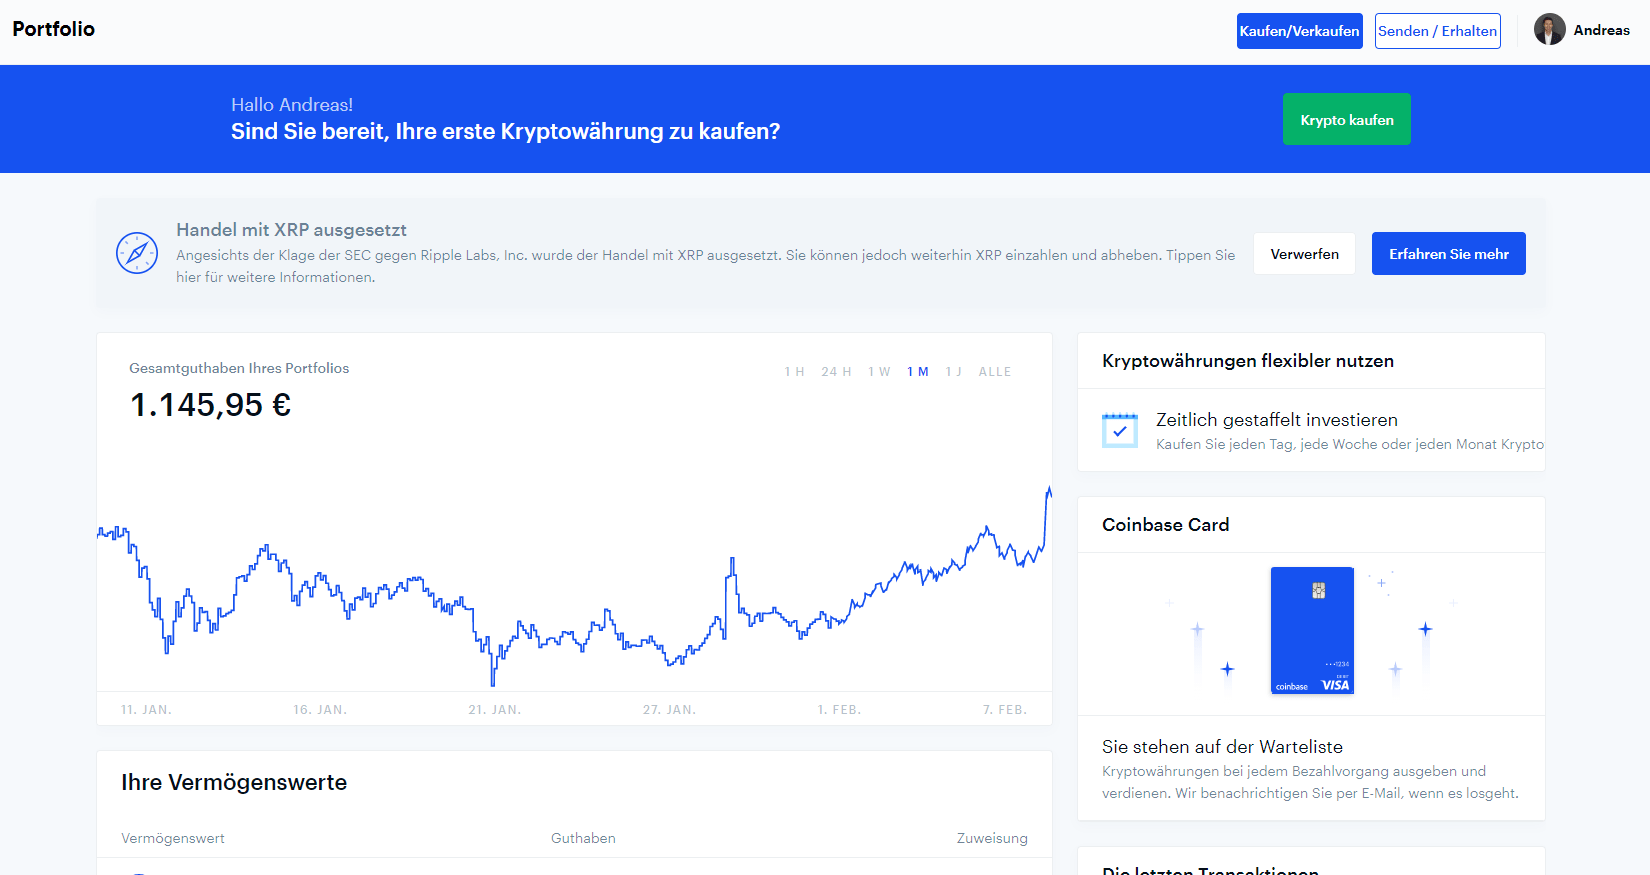
Task: Open the Senden / Erhalten dialog
Action: [x=1437, y=31]
